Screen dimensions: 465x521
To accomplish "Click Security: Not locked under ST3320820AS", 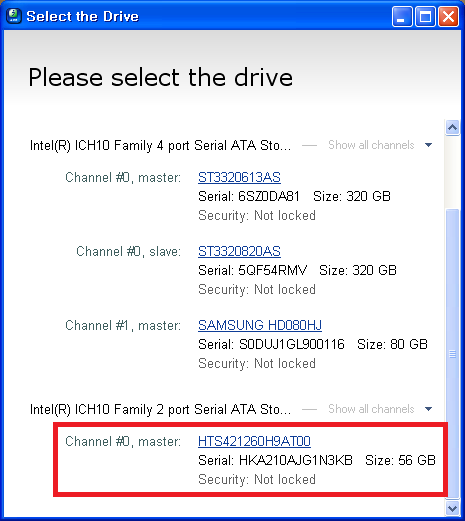I will (257, 289).
